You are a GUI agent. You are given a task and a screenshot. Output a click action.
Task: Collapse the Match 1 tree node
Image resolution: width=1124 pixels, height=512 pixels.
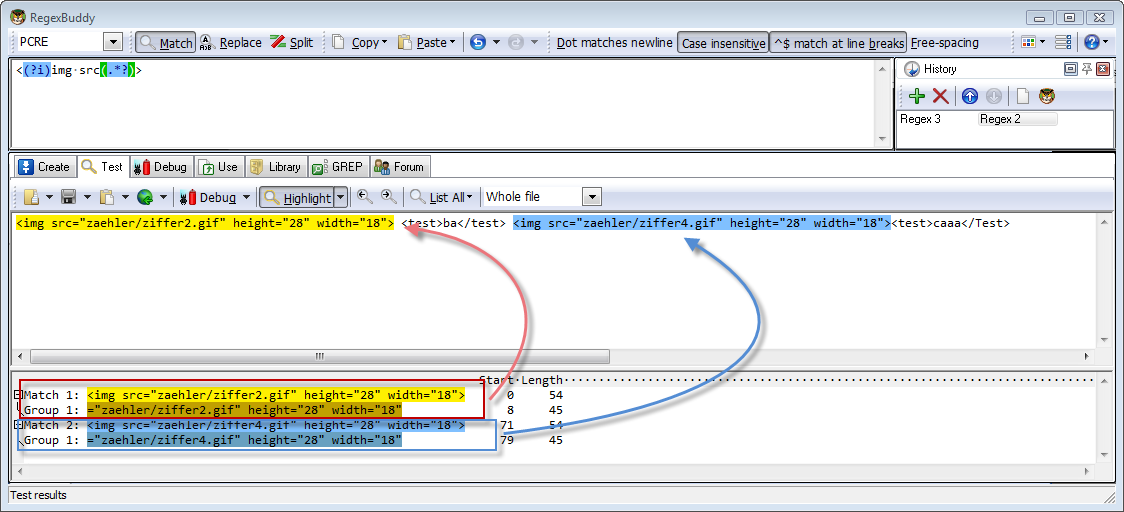(17, 395)
